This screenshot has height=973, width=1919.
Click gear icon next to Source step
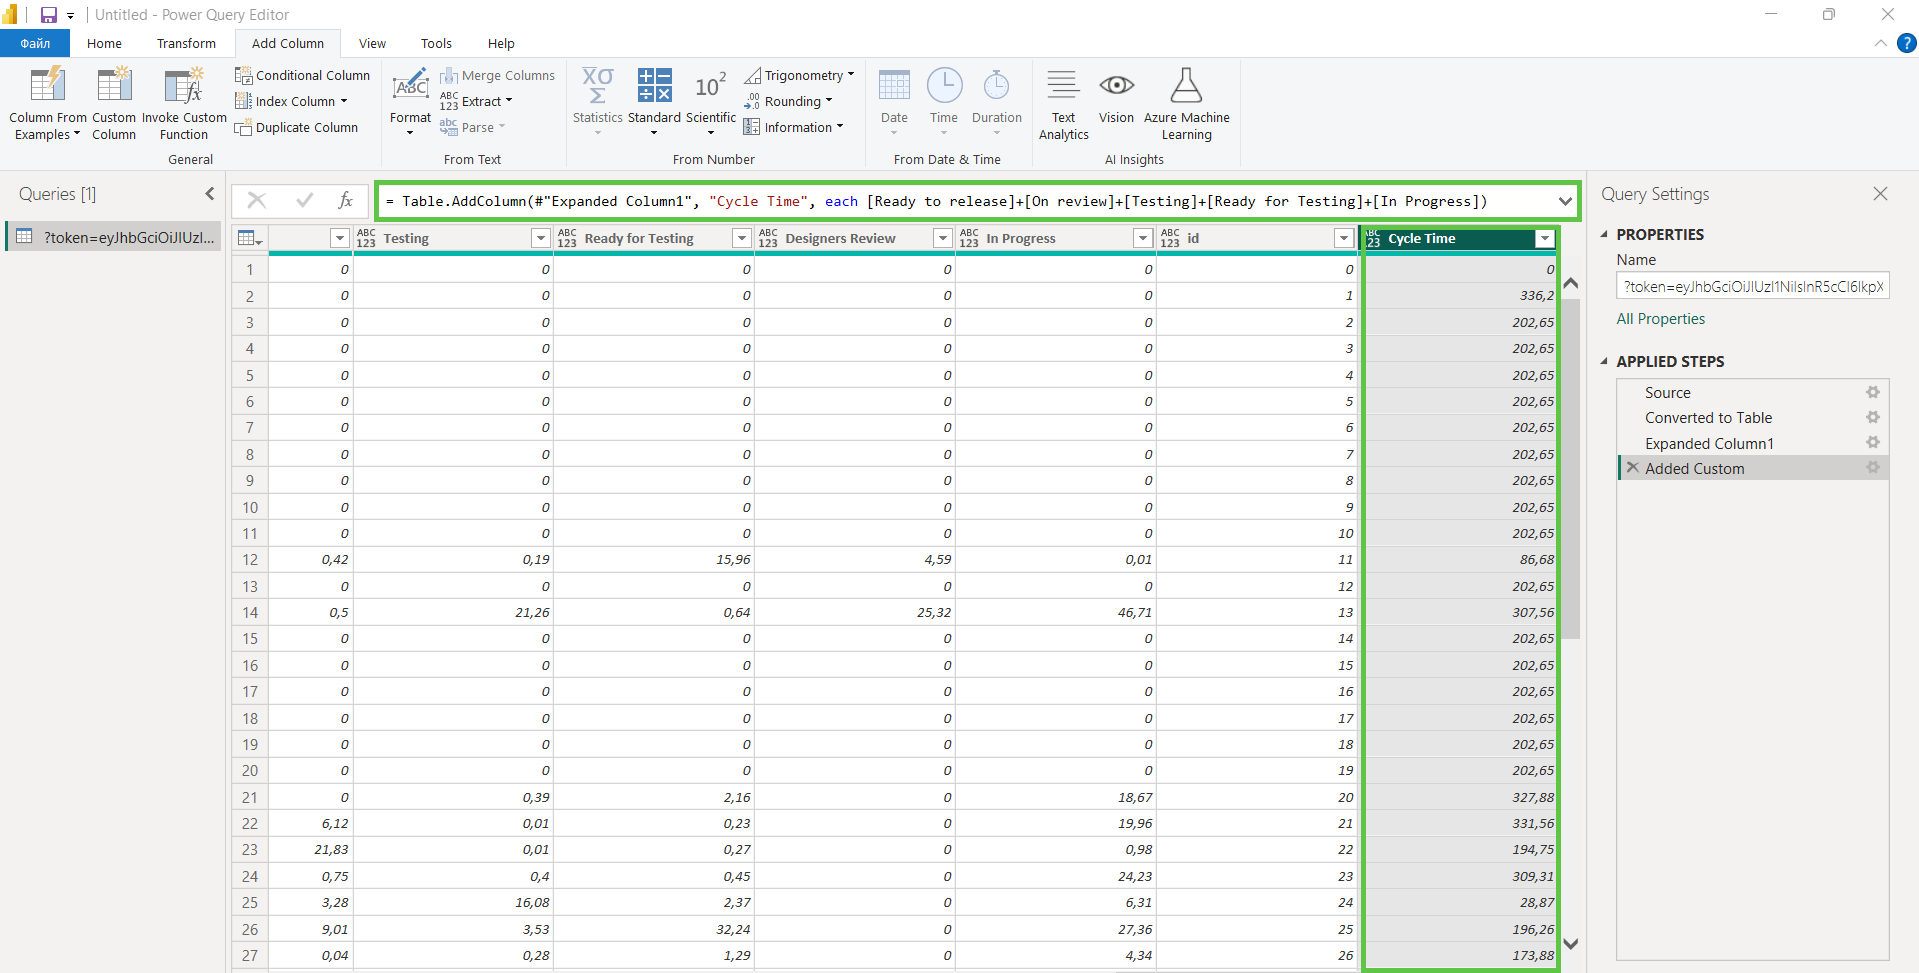click(1872, 393)
